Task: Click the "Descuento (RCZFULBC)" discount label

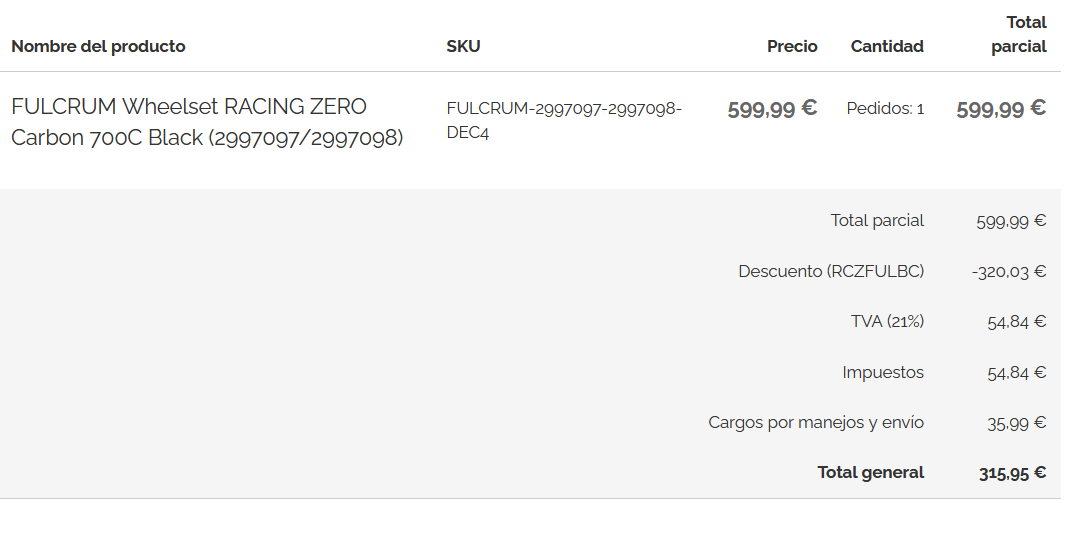Action: click(x=831, y=271)
